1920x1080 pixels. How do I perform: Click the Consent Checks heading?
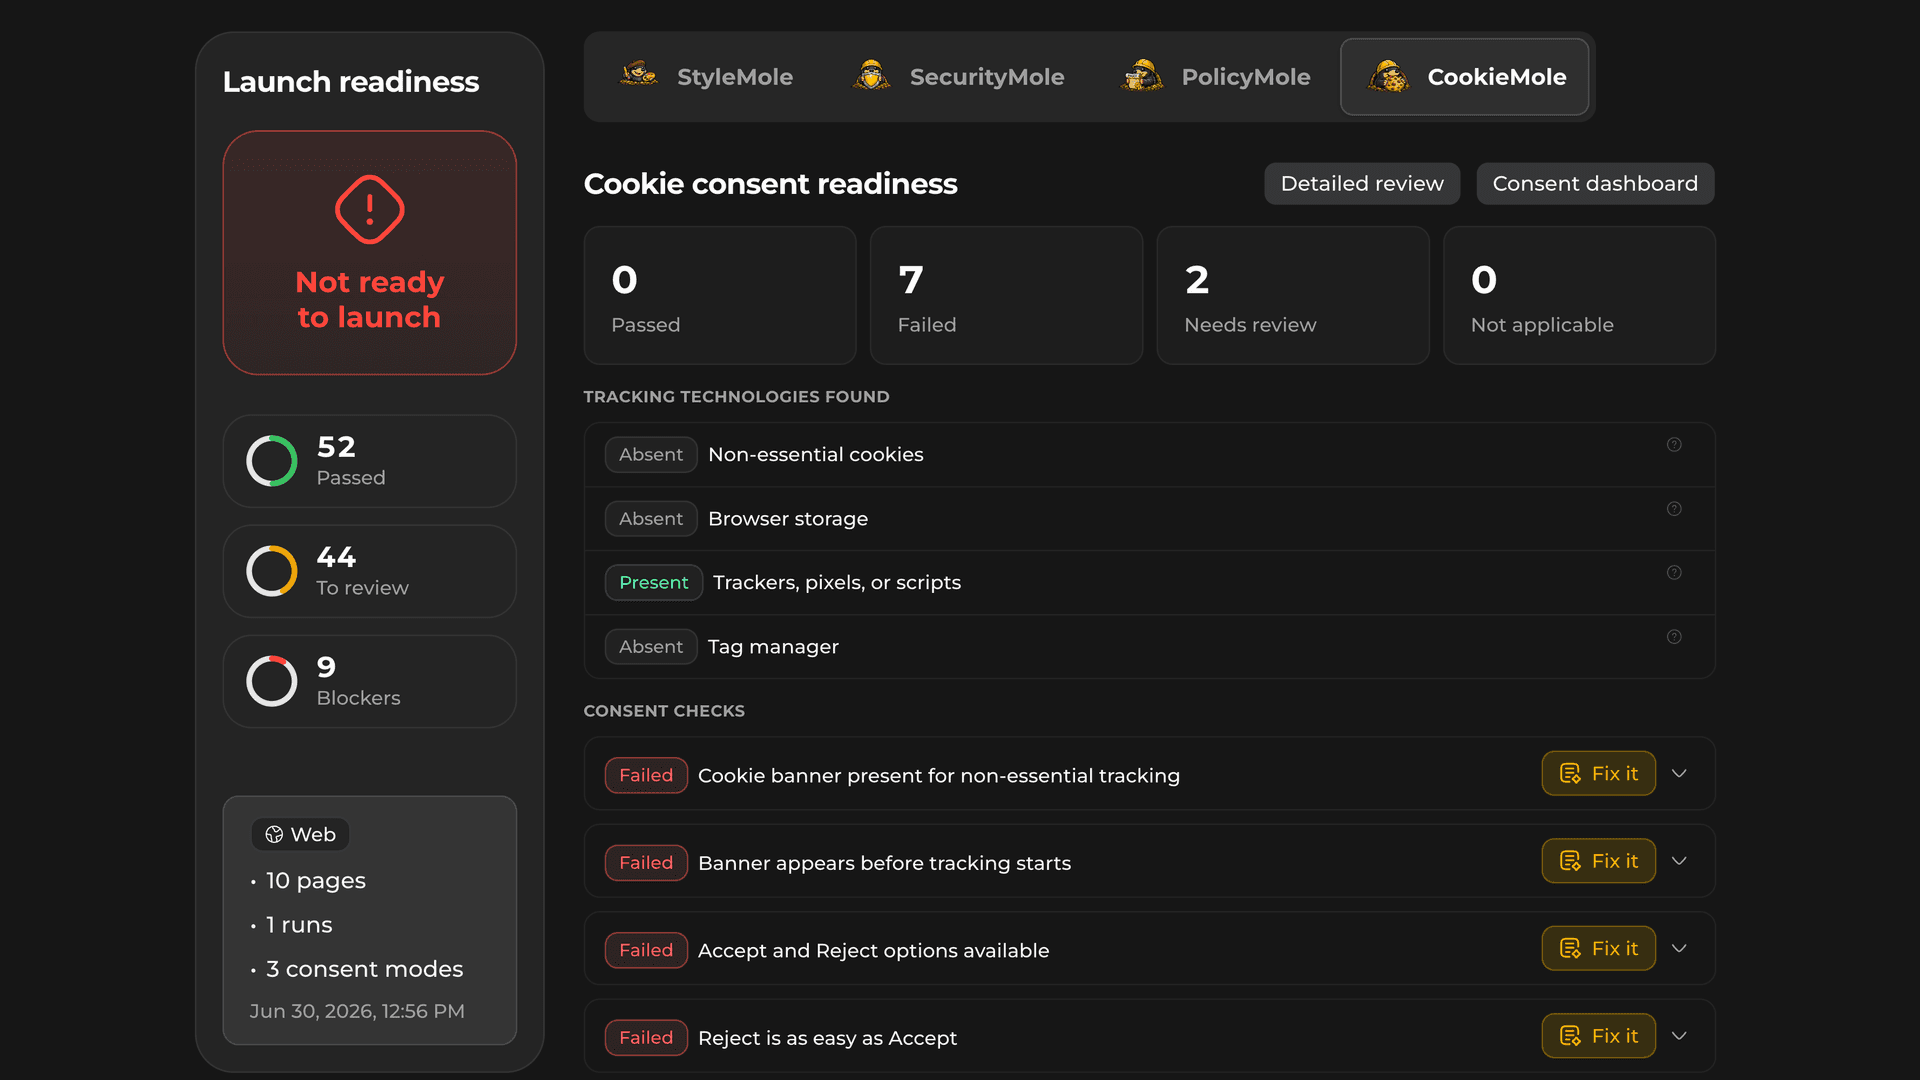(664, 711)
